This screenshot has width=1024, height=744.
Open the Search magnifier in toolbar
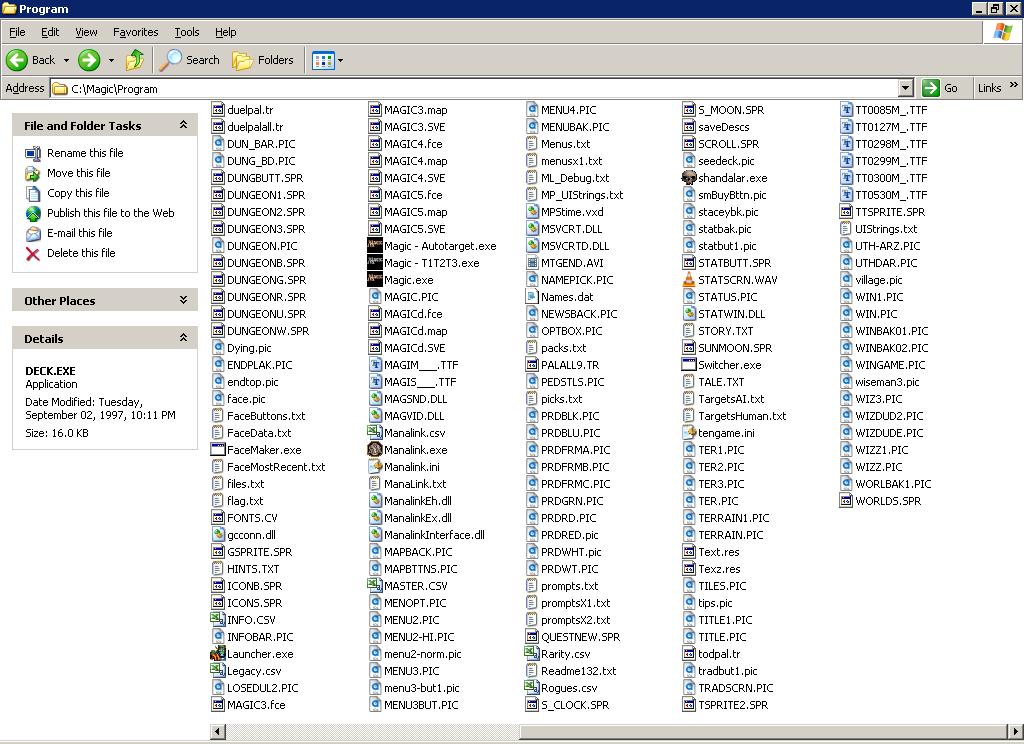(171, 60)
